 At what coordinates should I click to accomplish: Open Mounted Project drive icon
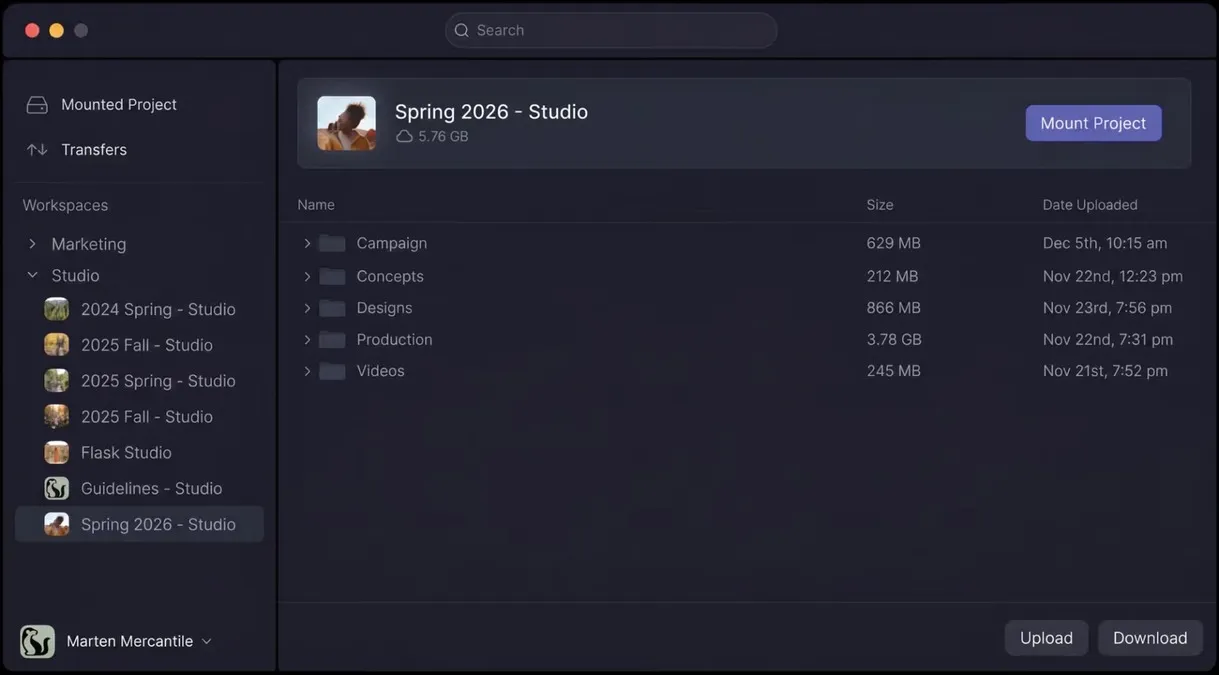[37, 105]
